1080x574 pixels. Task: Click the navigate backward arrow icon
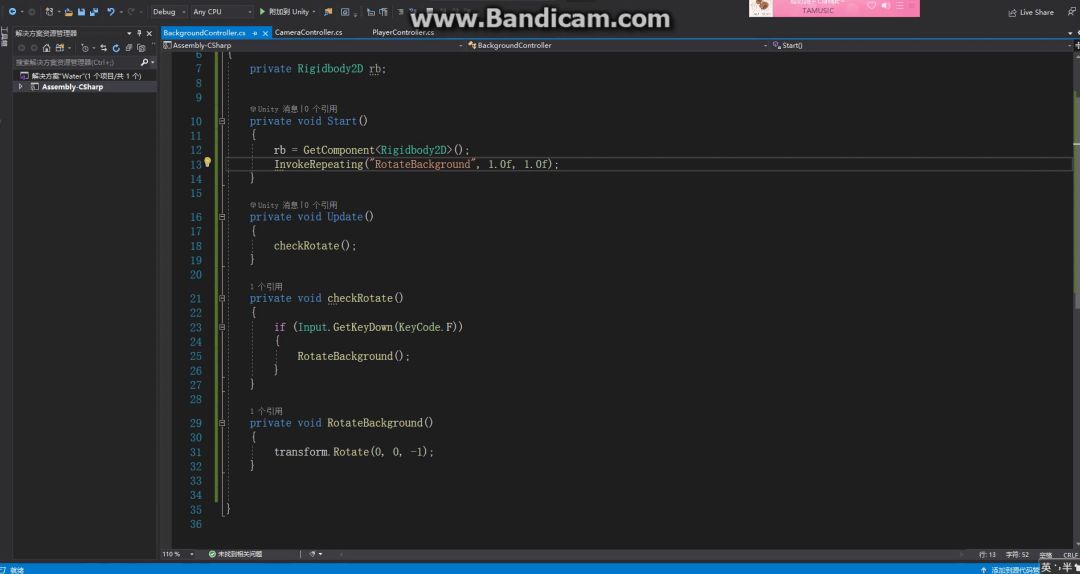pos(11,12)
